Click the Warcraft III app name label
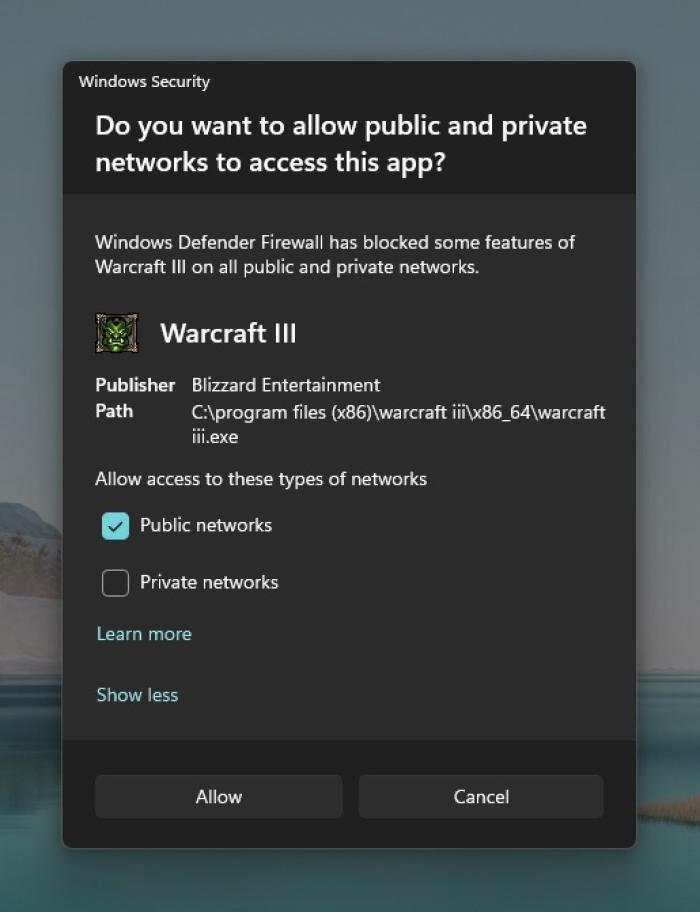The width and height of the screenshot is (700, 912). pyautogui.click(x=228, y=332)
